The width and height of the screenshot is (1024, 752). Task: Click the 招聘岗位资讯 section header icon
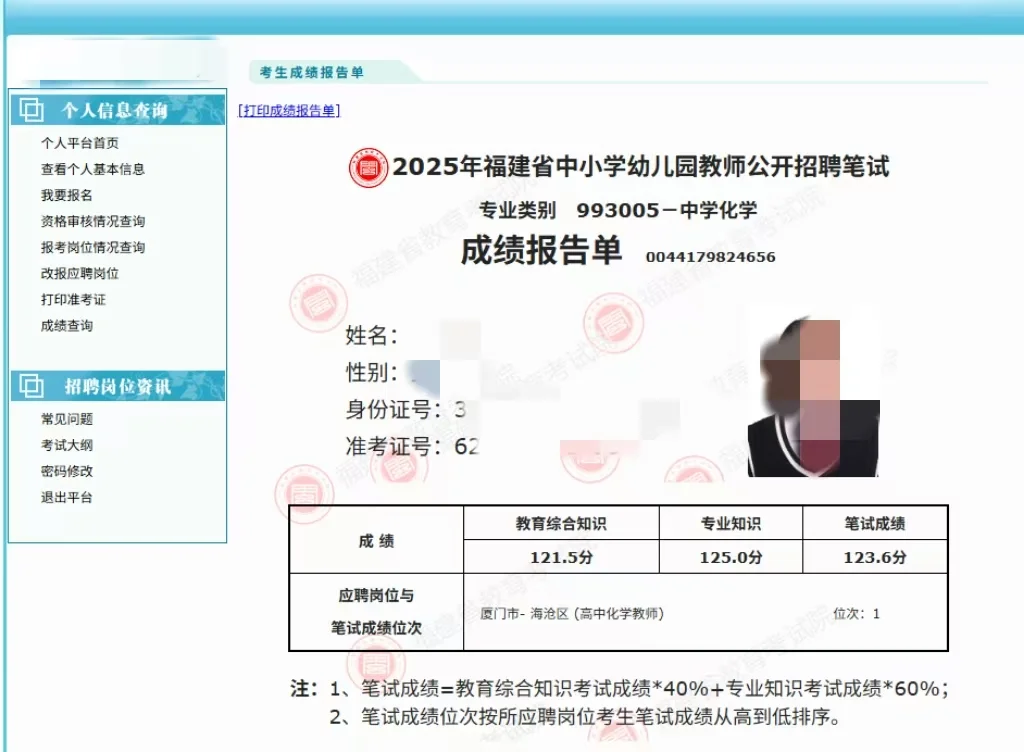pos(30,384)
